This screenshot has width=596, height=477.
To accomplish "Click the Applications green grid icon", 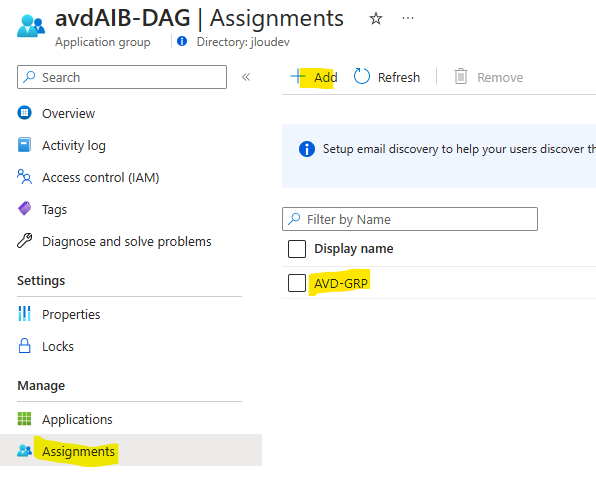I will coord(24,418).
